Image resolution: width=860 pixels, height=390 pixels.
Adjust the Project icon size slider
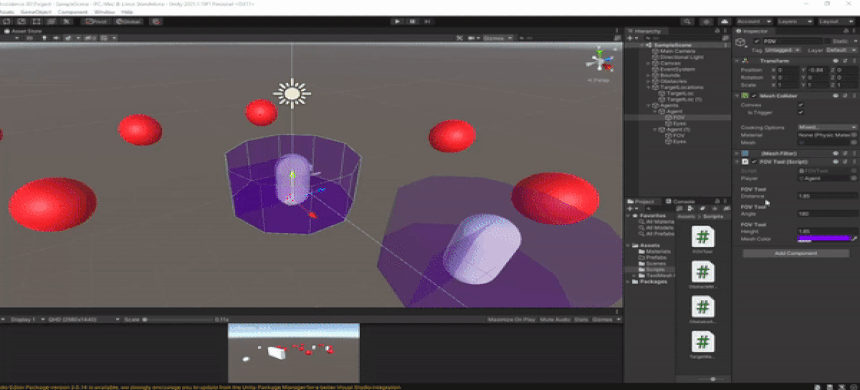[712, 379]
